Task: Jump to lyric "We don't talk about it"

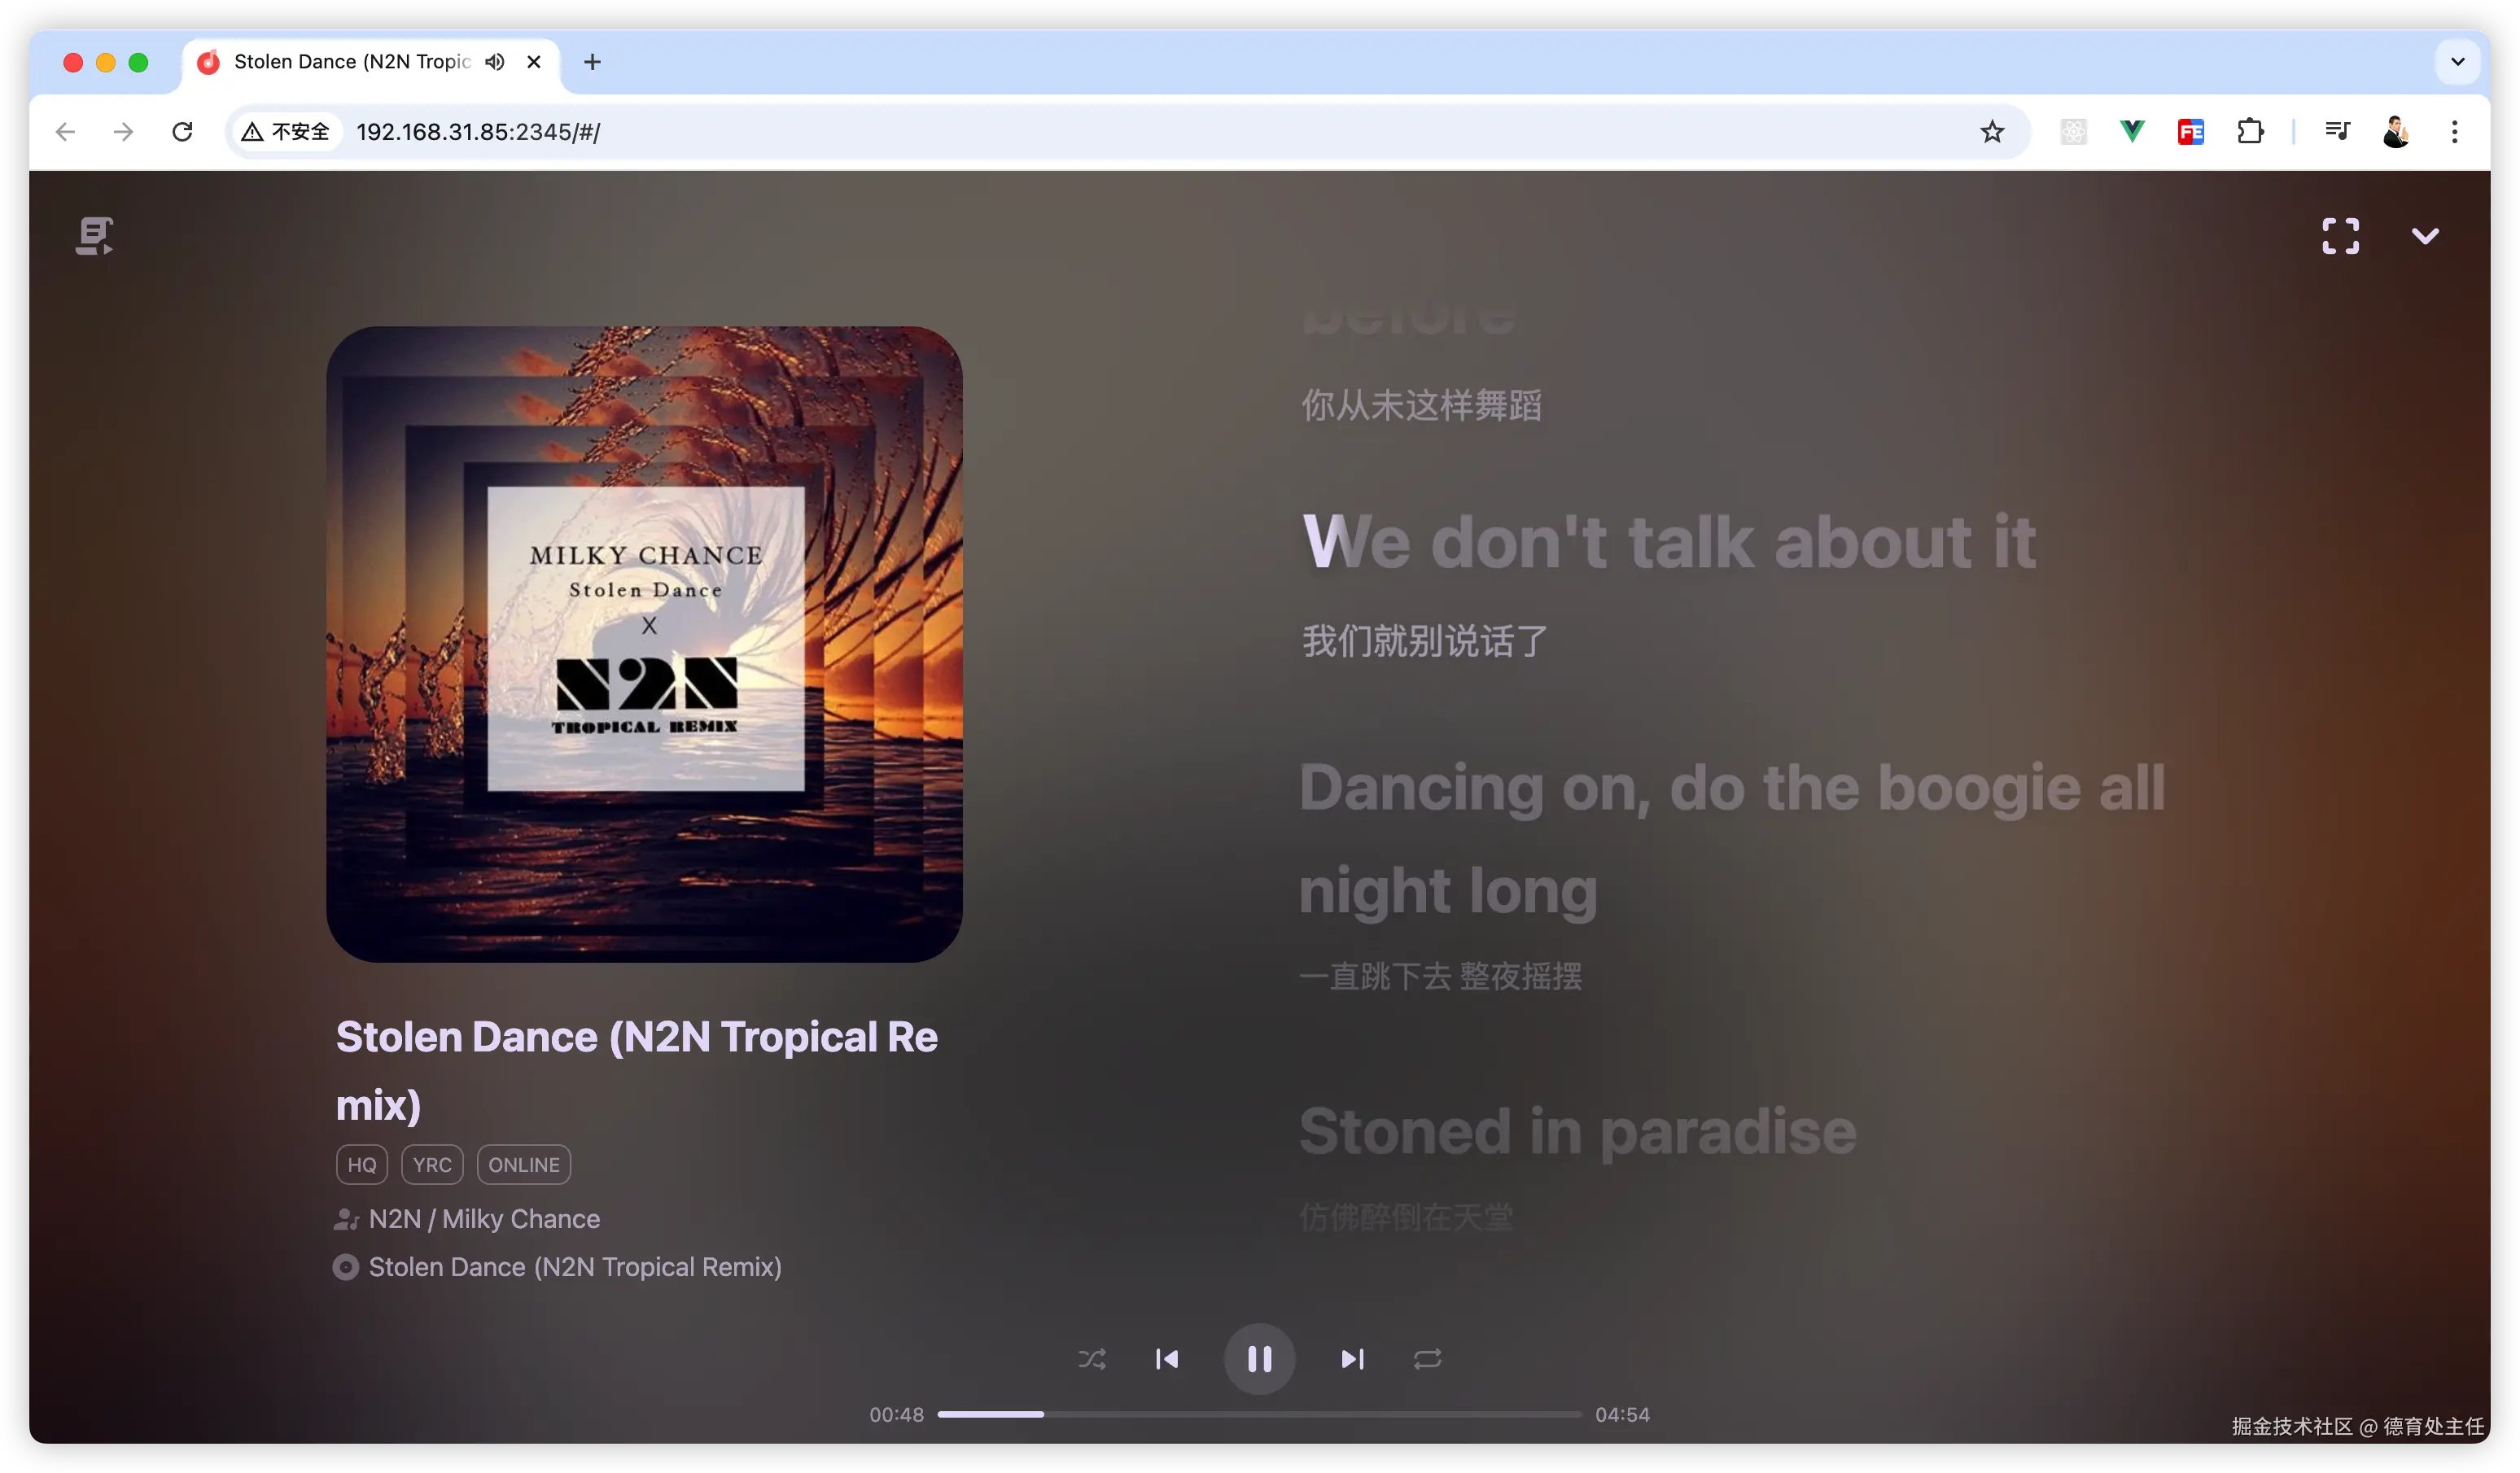Action: [x=1669, y=542]
